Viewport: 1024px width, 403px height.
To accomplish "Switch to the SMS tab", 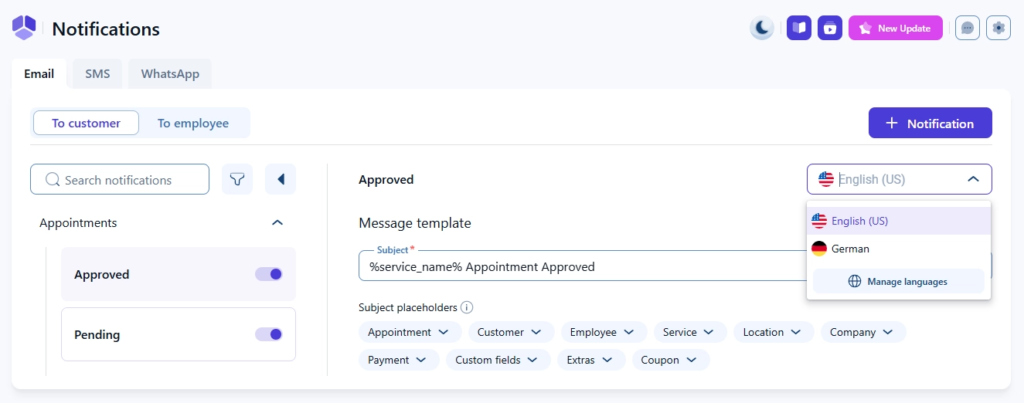I will pos(97,73).
